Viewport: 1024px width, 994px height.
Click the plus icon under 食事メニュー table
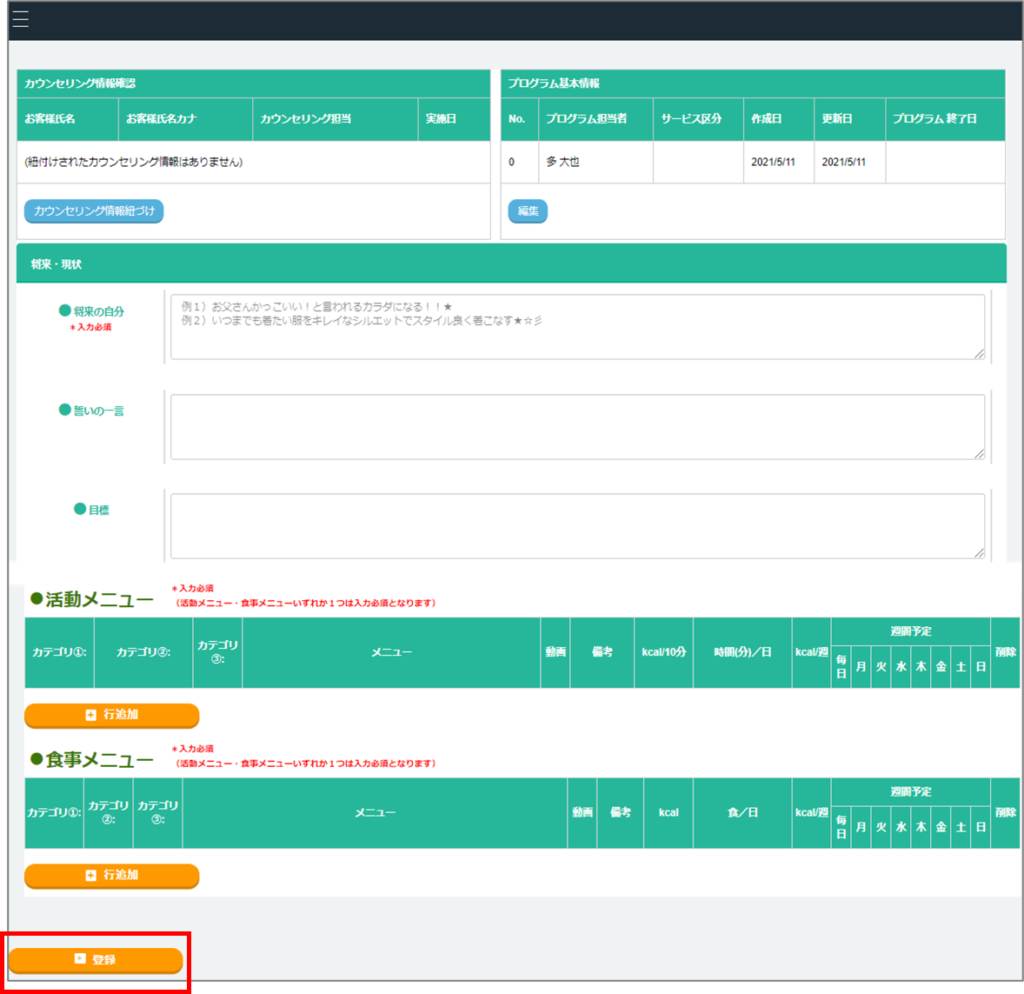[91, 876]
